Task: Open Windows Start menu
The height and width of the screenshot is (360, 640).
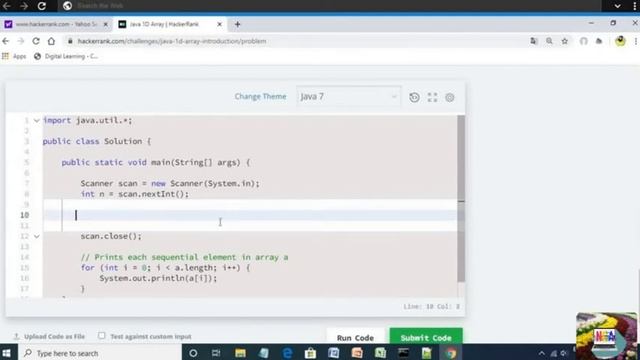Action: pos(7,353)
